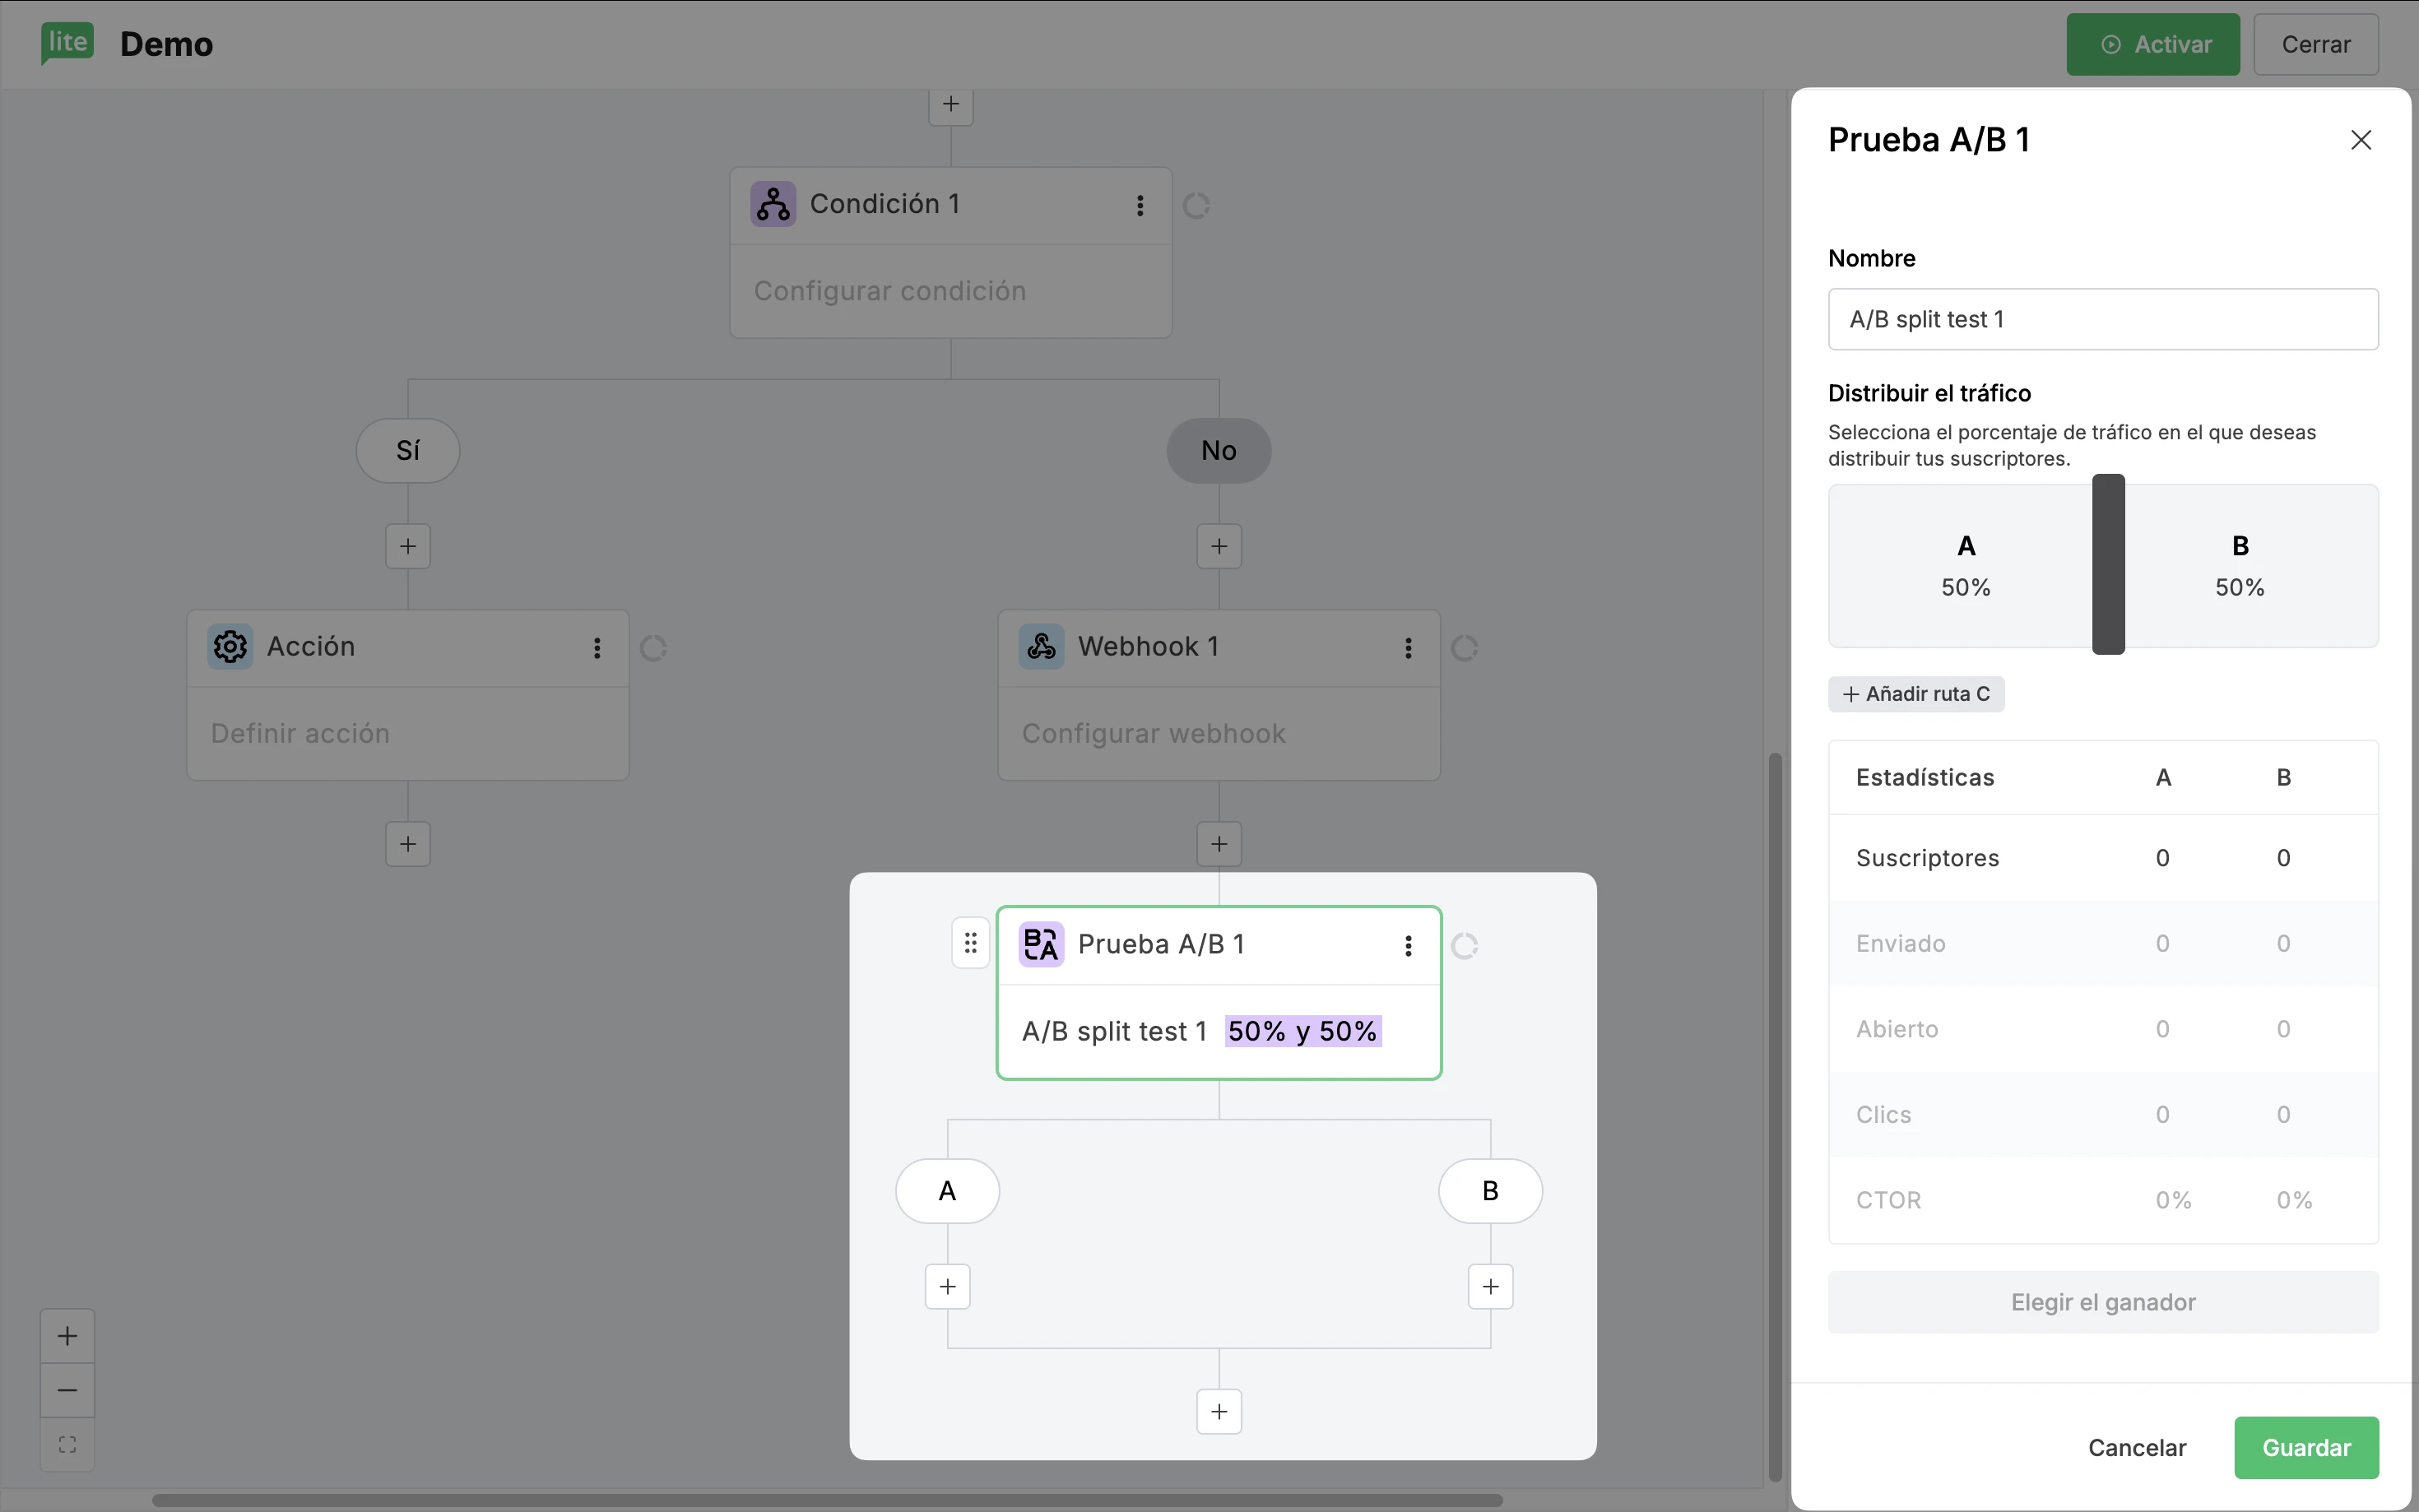Zoom in on the workflow canvas
Viewport: 2419px width, 1512px height.
pyautogui.click(x=67, y=1336)
